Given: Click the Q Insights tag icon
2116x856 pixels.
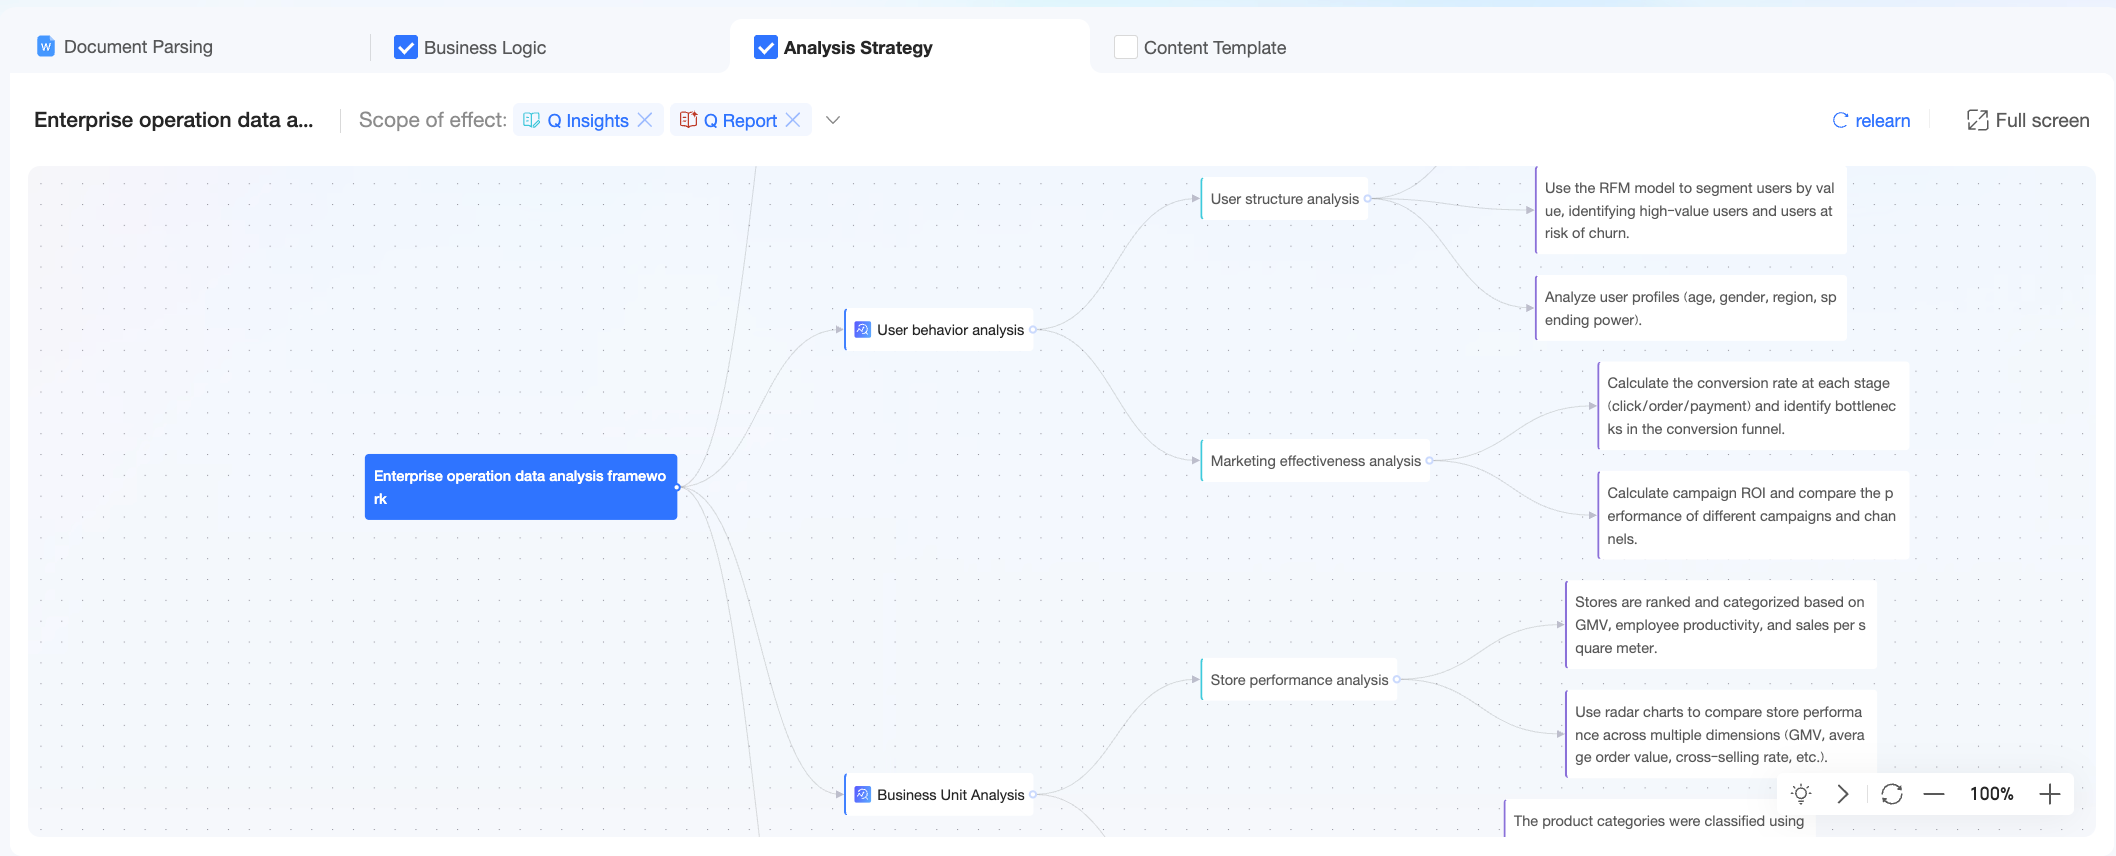Looking at the screenshot, I should pyautogui.click(x=532, y=120).
